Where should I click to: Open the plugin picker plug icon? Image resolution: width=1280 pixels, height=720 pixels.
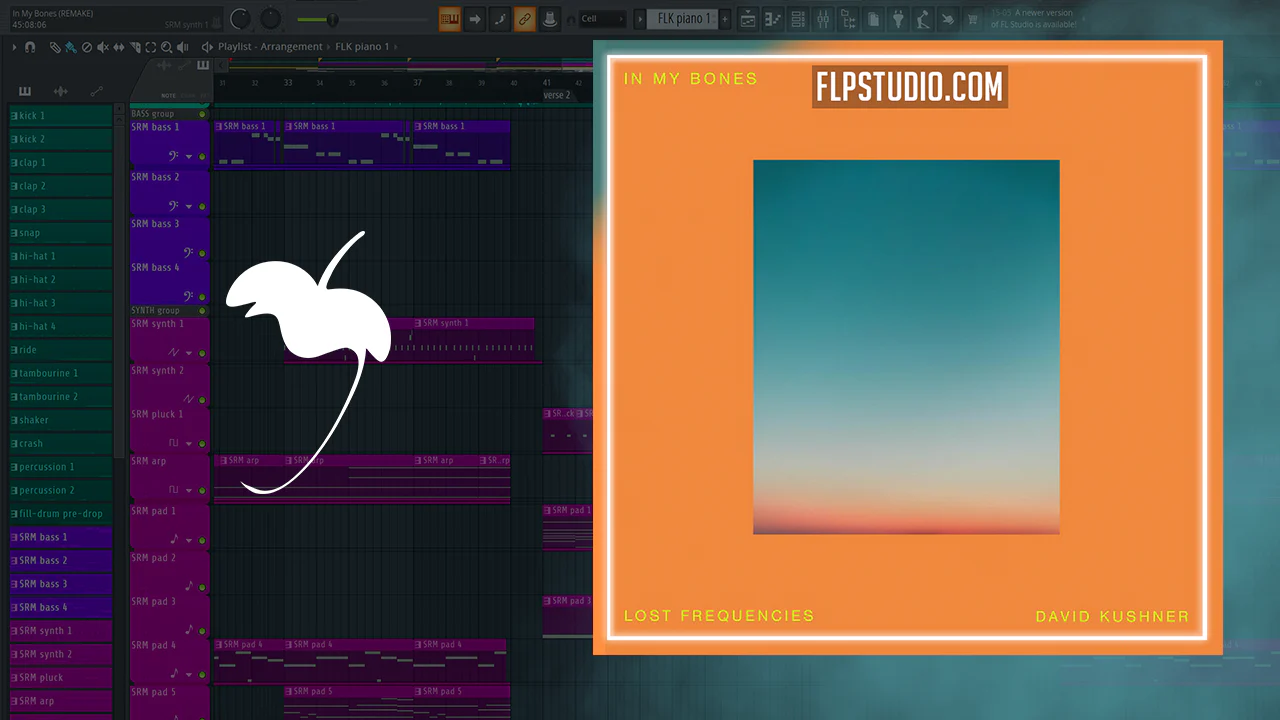tap(898, 19)
